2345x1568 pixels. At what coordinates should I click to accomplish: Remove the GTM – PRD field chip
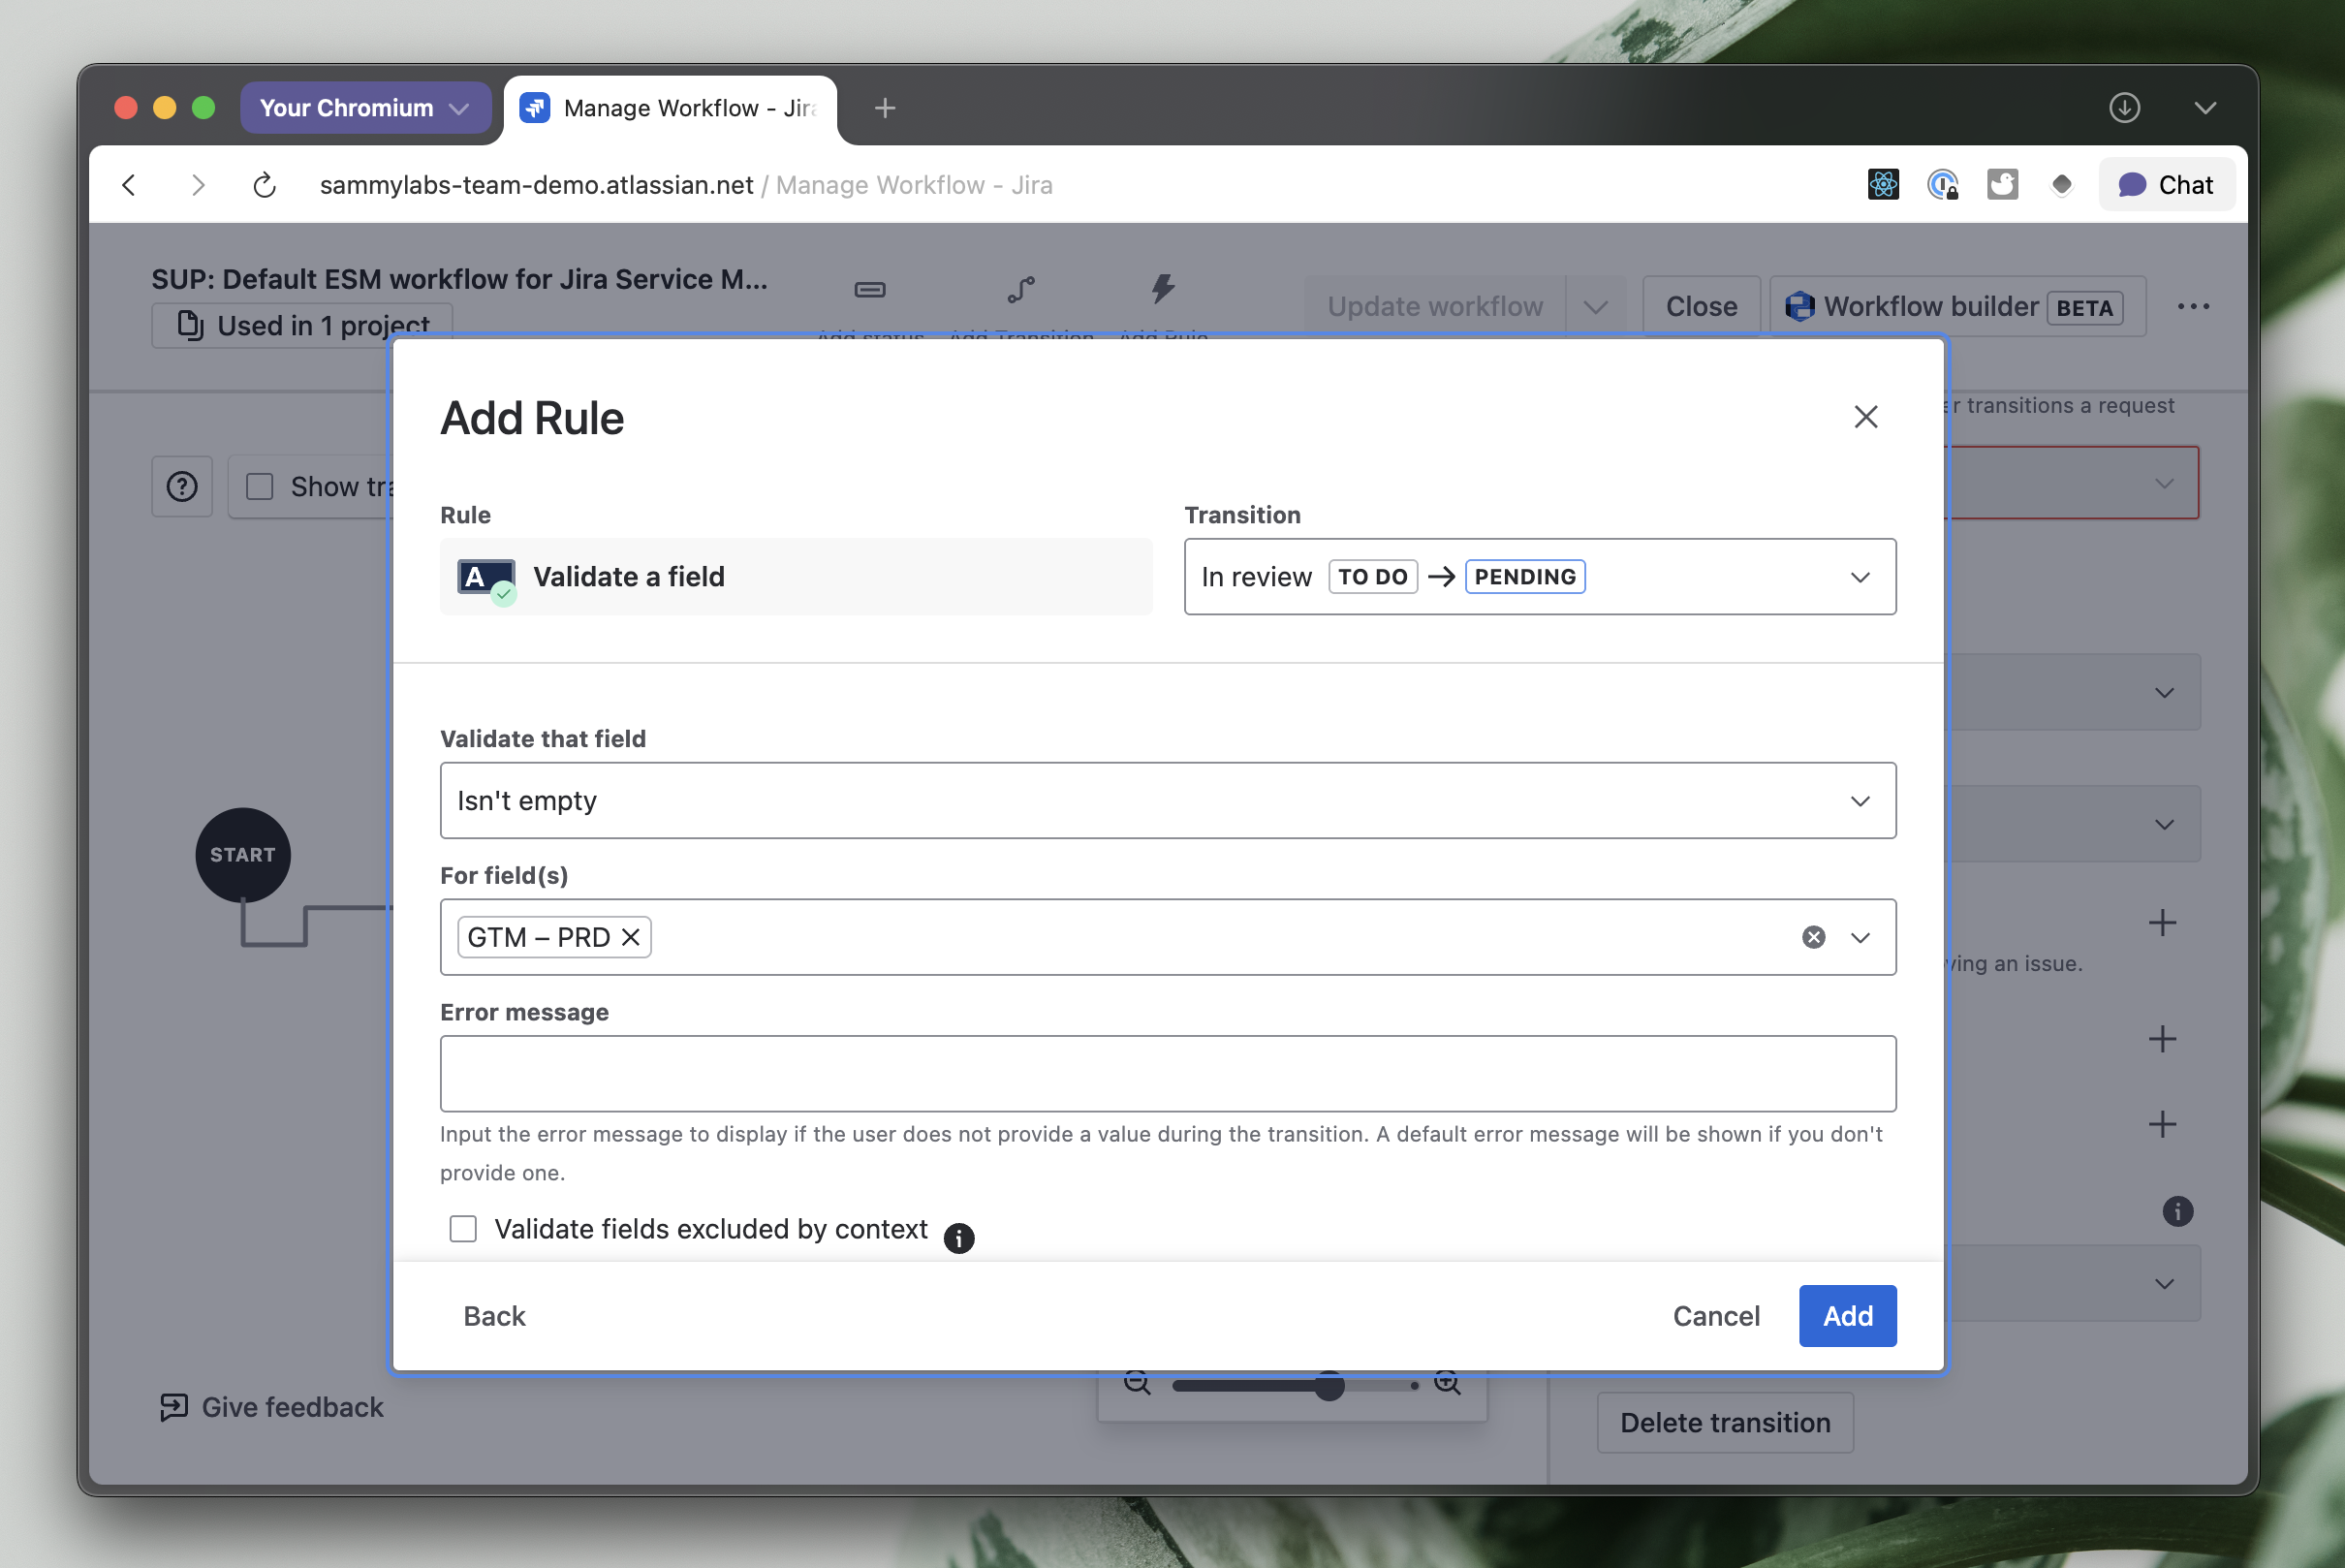[630, 937]
